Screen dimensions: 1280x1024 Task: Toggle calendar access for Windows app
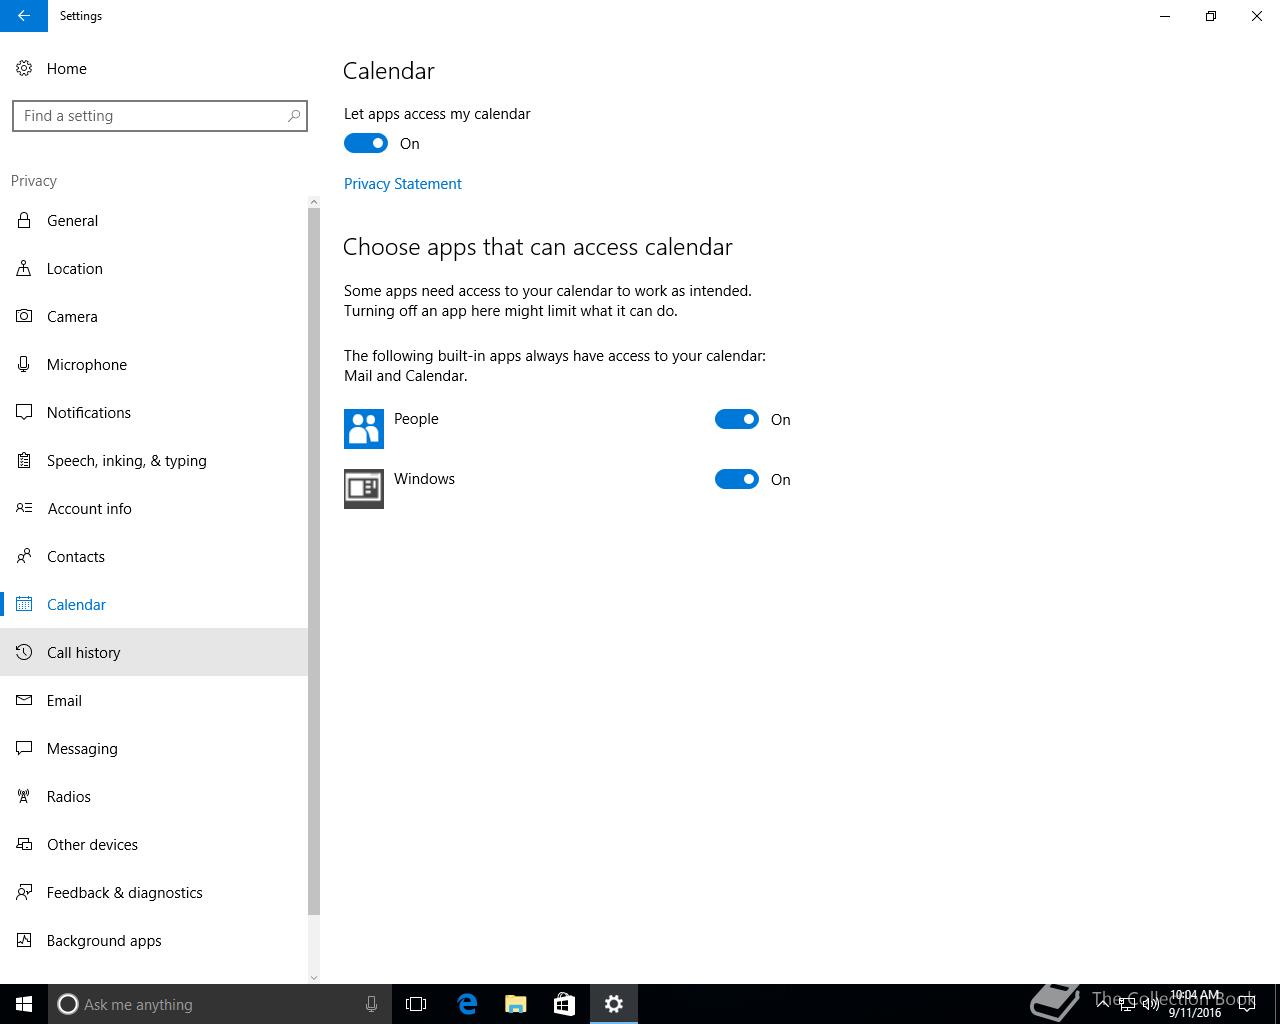click(x=737, y=479)
